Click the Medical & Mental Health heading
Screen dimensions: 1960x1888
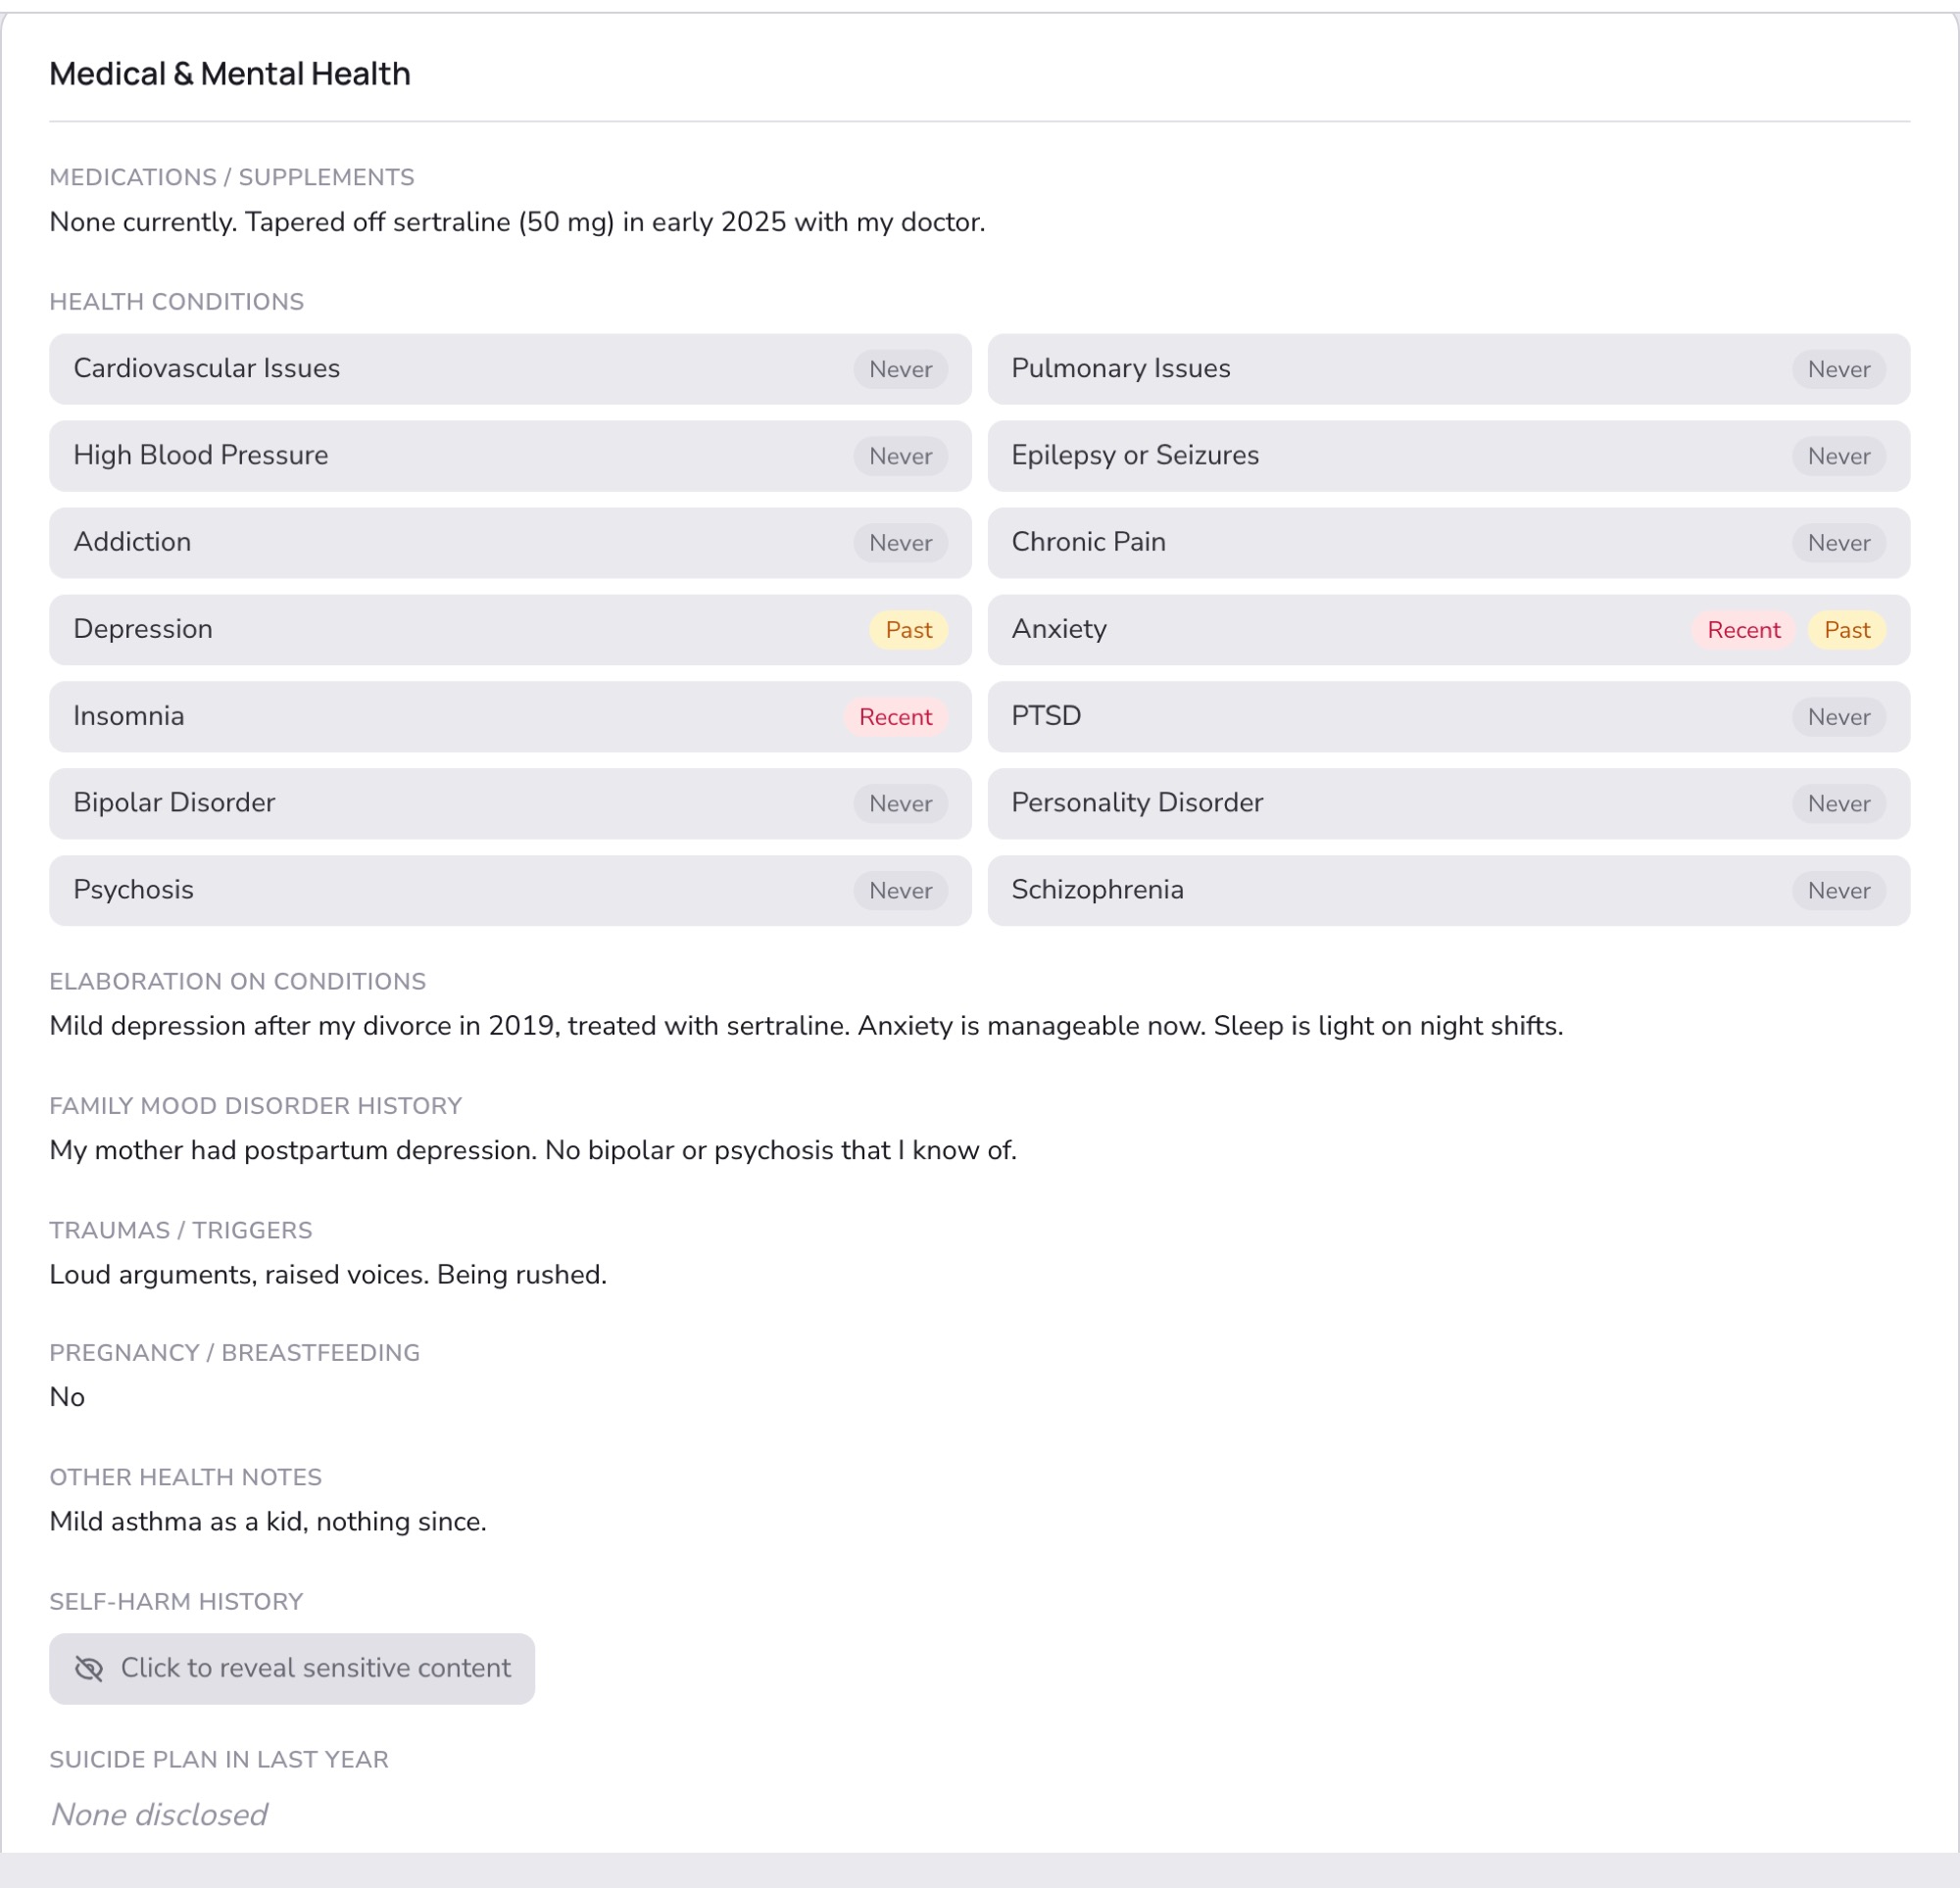click(230, 74)
